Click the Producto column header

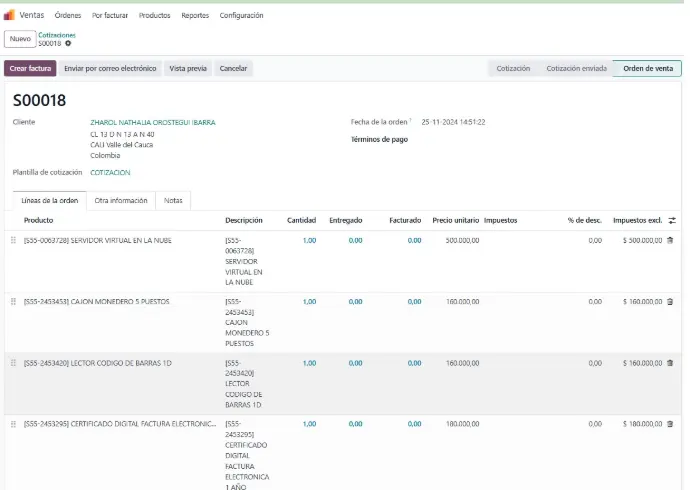pos(38,220)
